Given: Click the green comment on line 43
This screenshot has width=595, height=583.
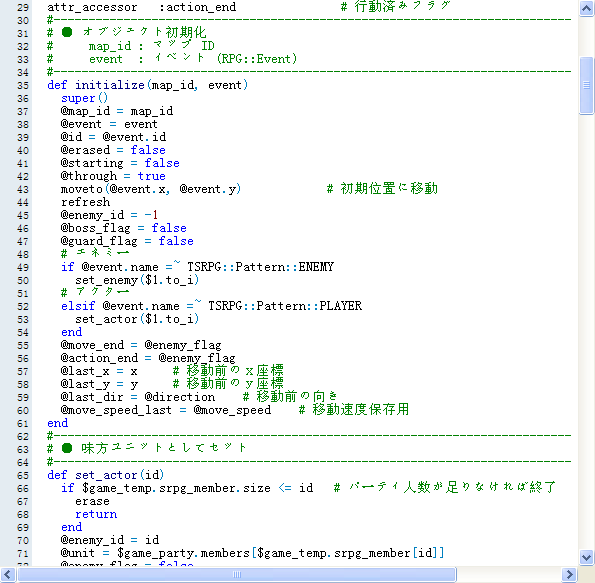Looking at the screenshot, I should pyautogui.click(x=382, y=189).
